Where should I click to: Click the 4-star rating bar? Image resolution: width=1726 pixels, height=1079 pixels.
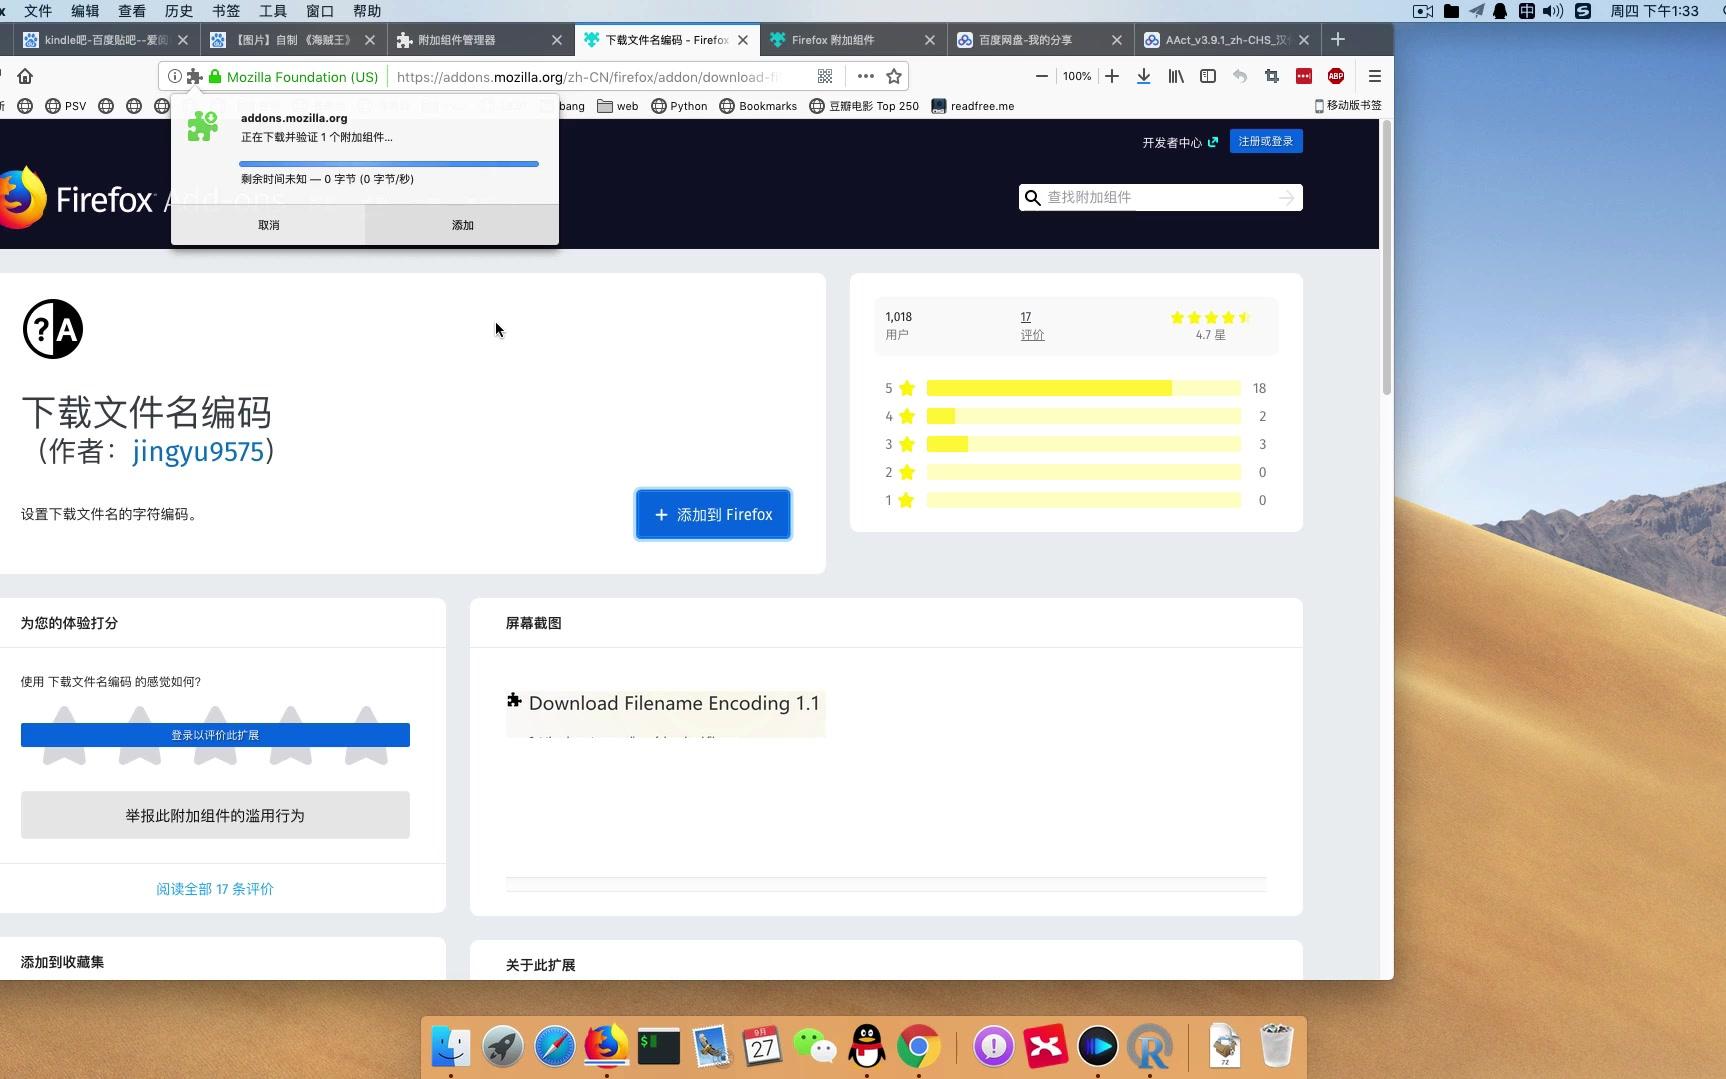click(1084, 416)
